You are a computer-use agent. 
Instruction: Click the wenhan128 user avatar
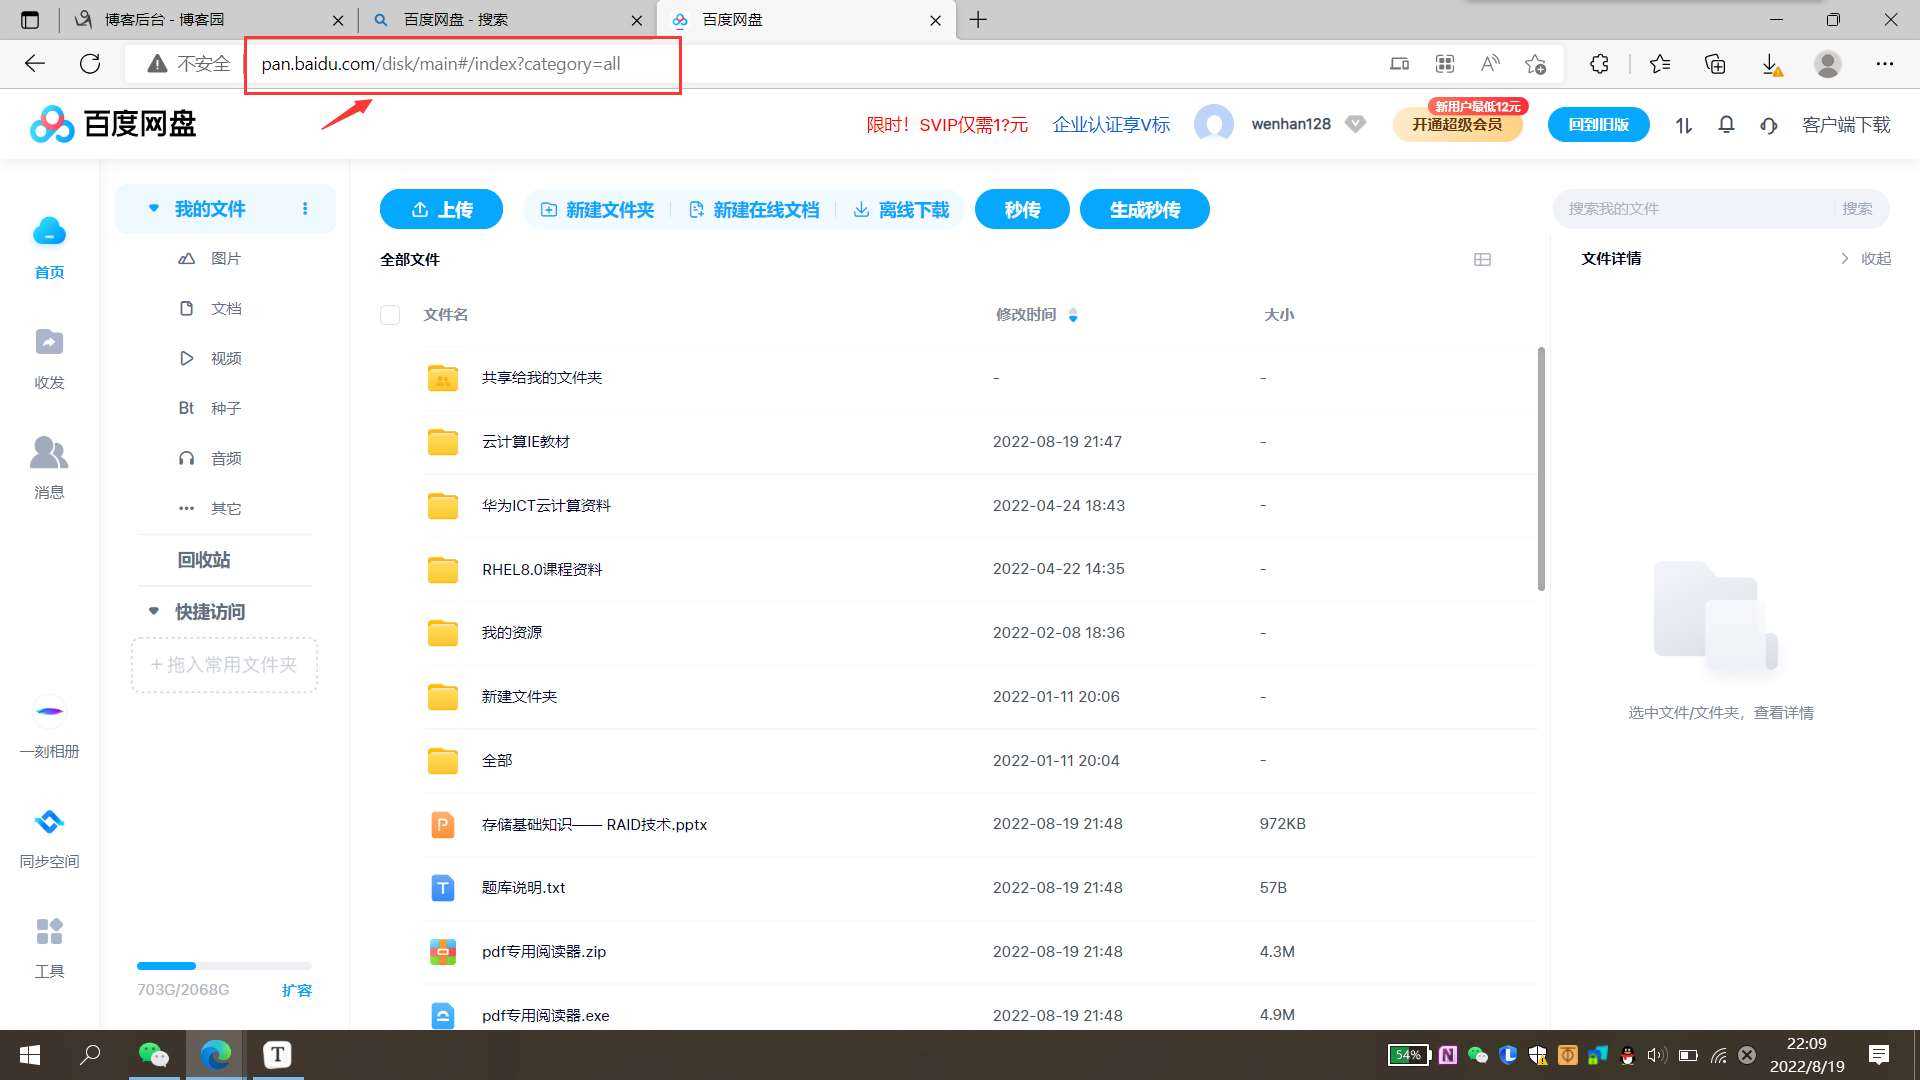1214,124
